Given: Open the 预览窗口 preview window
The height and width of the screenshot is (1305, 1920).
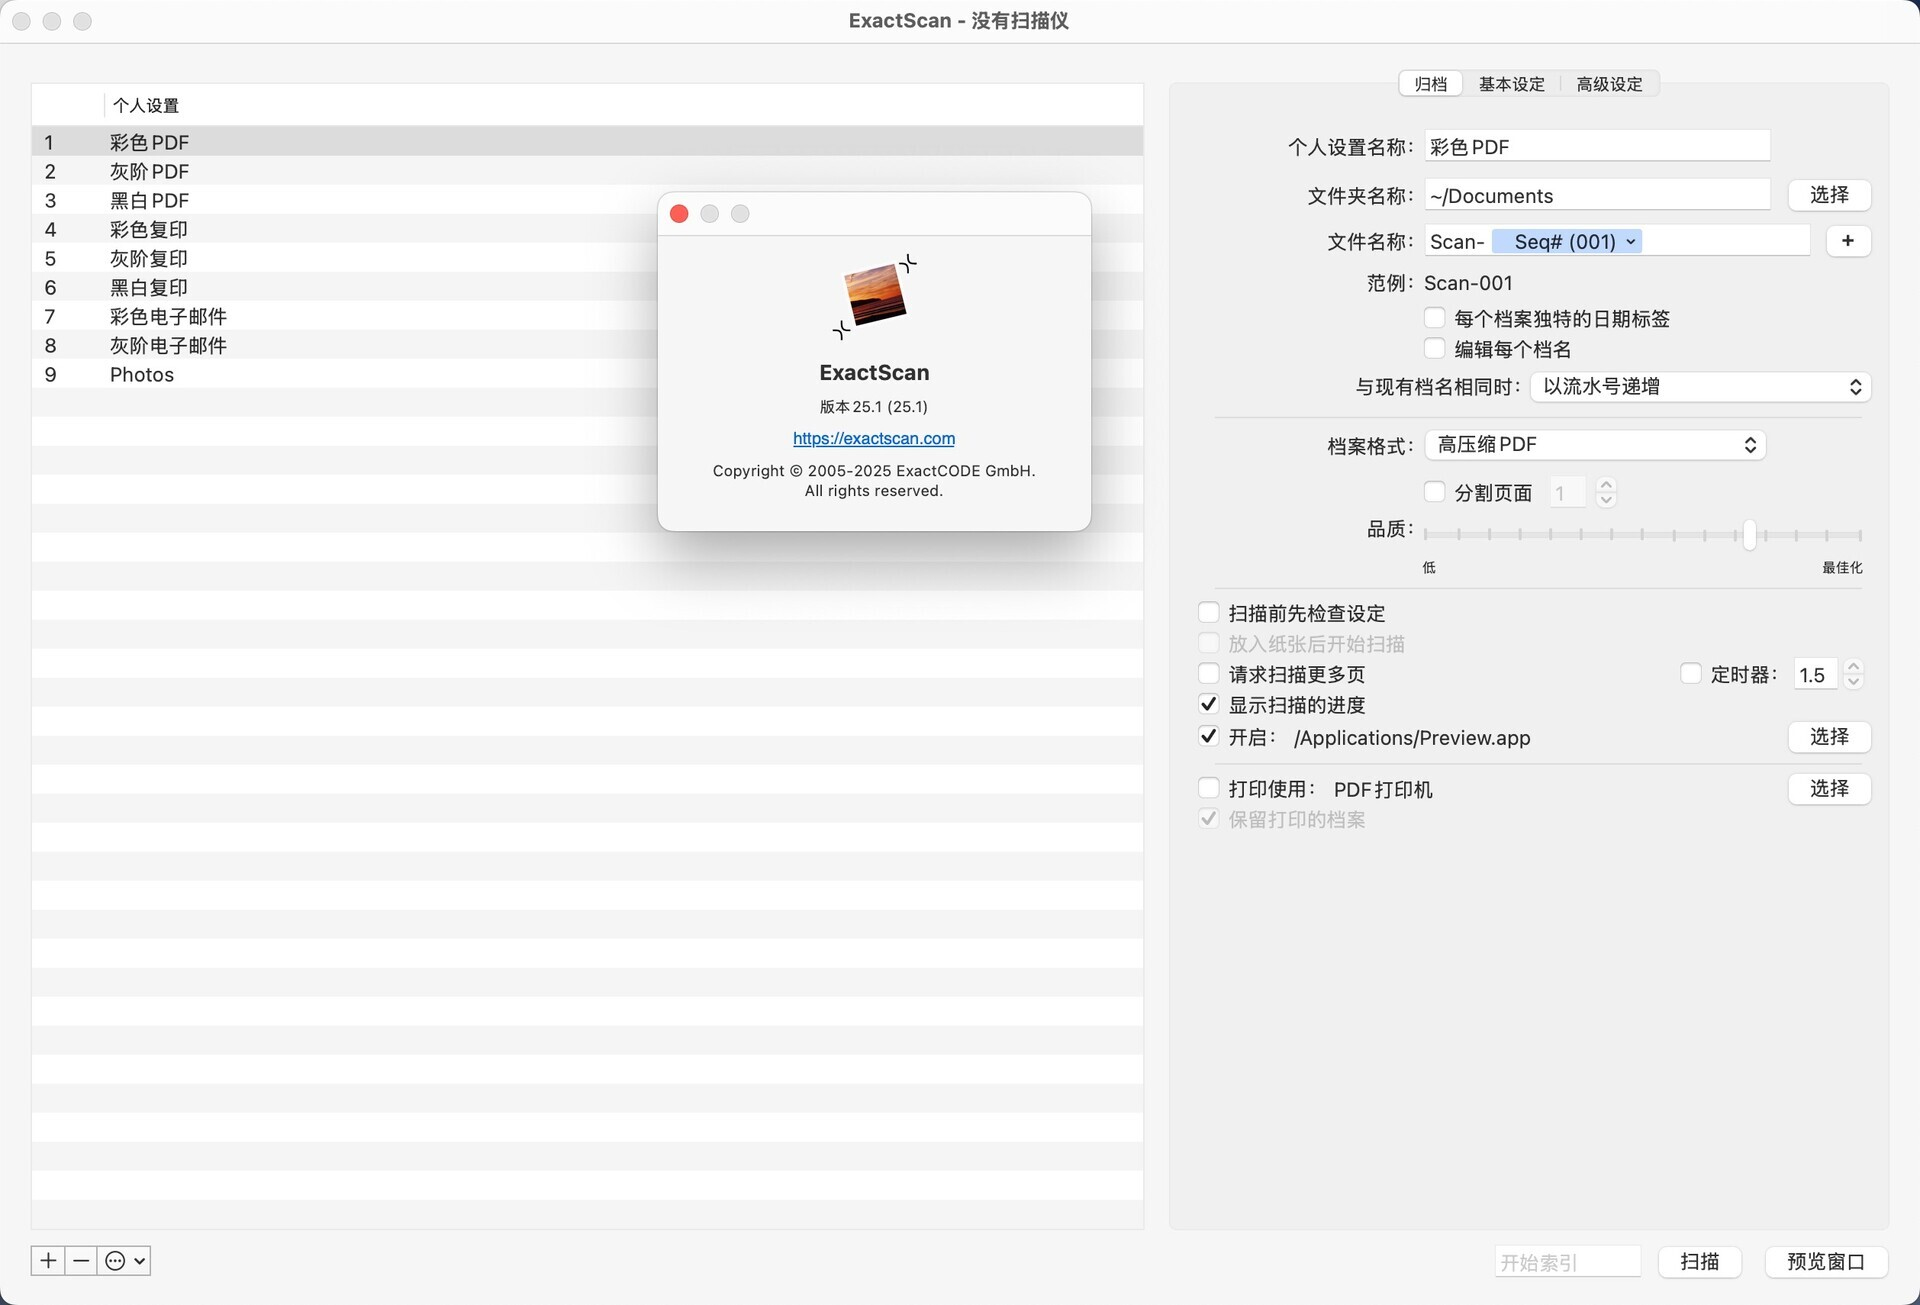Looking at the screenshot, I should (1825, 1262).
